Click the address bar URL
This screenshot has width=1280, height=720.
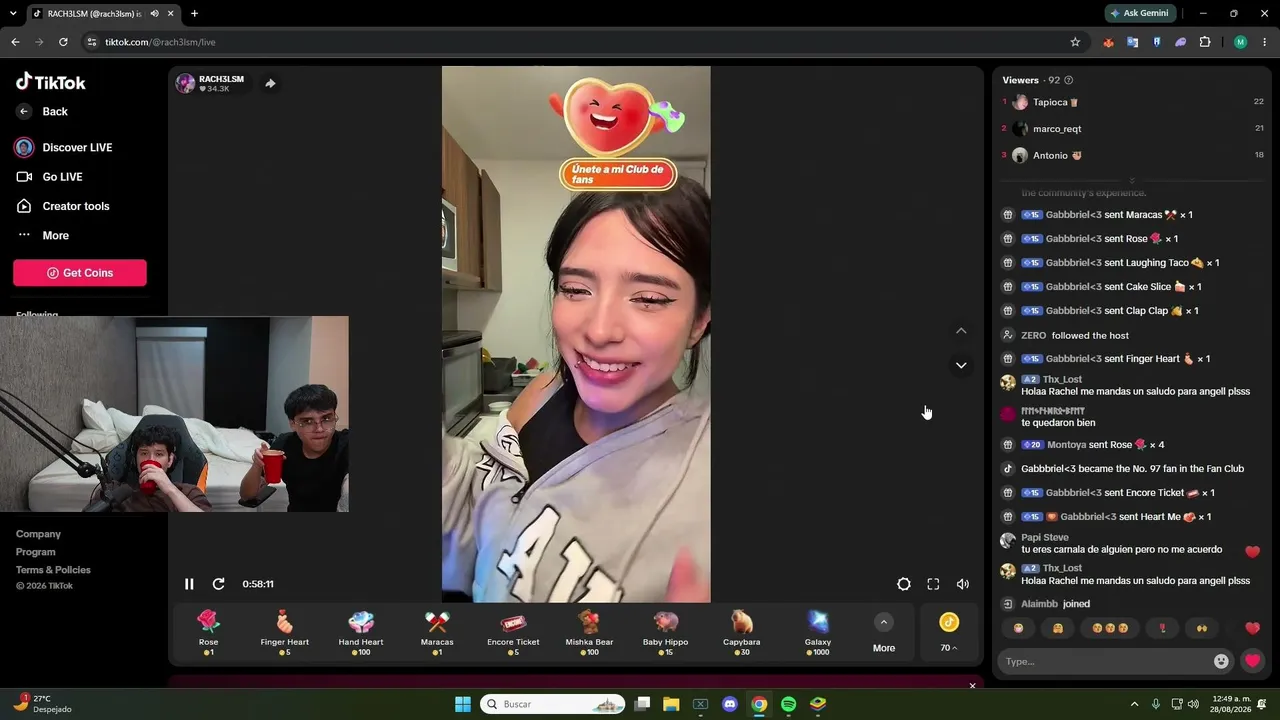tap(160, 42)
